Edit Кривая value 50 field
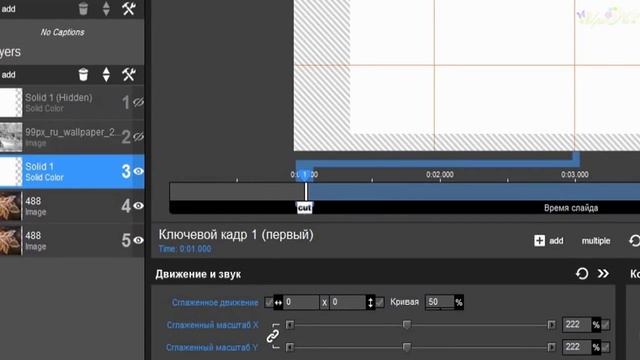Screen dimensions: 640x360 440,302
